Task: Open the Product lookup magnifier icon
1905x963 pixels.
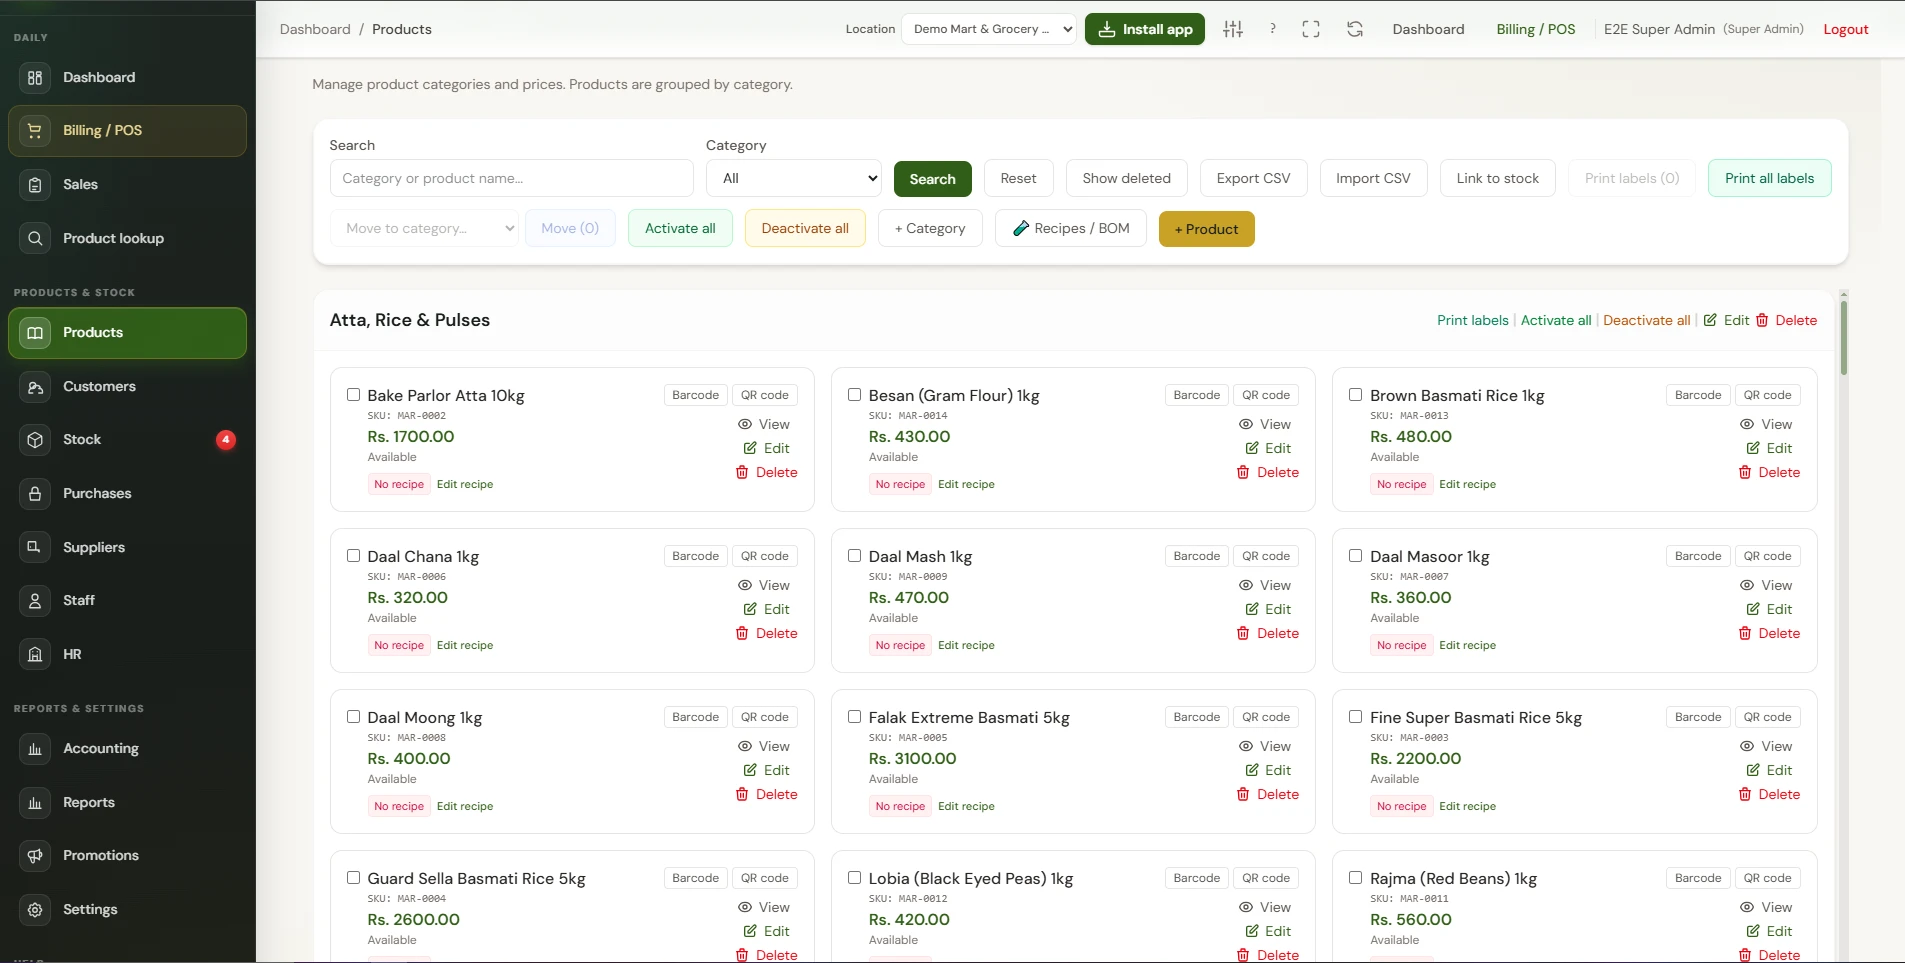Action: 35,238
